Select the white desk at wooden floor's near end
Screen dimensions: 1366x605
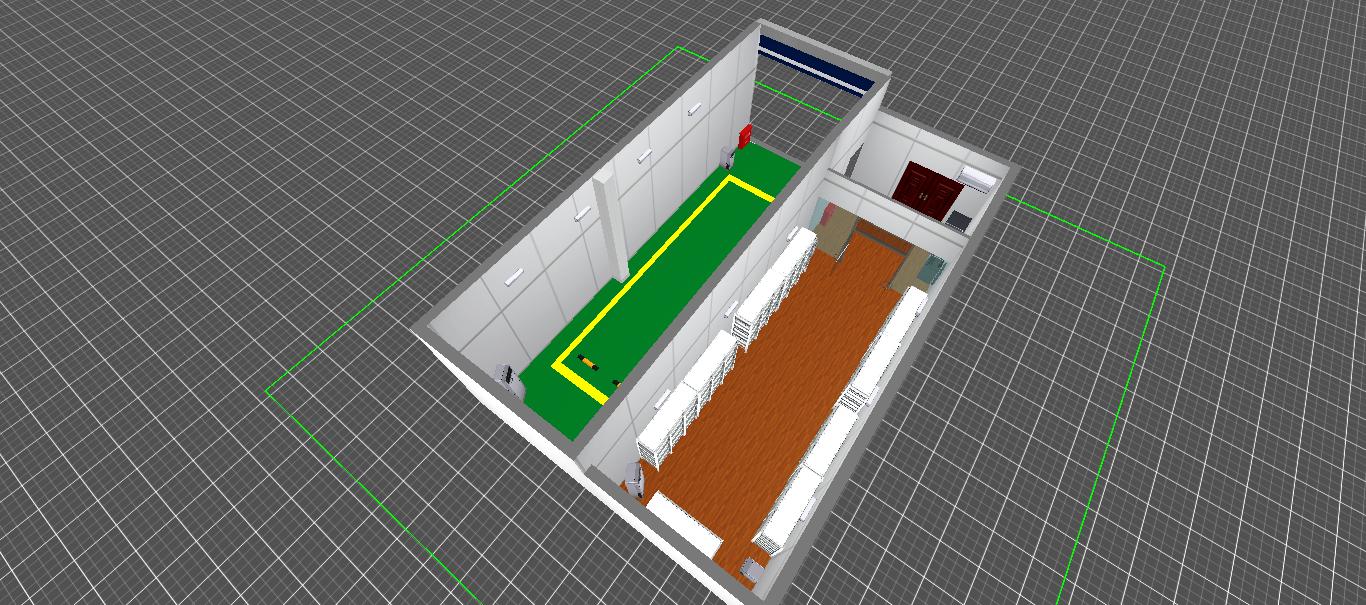(686, 521)
